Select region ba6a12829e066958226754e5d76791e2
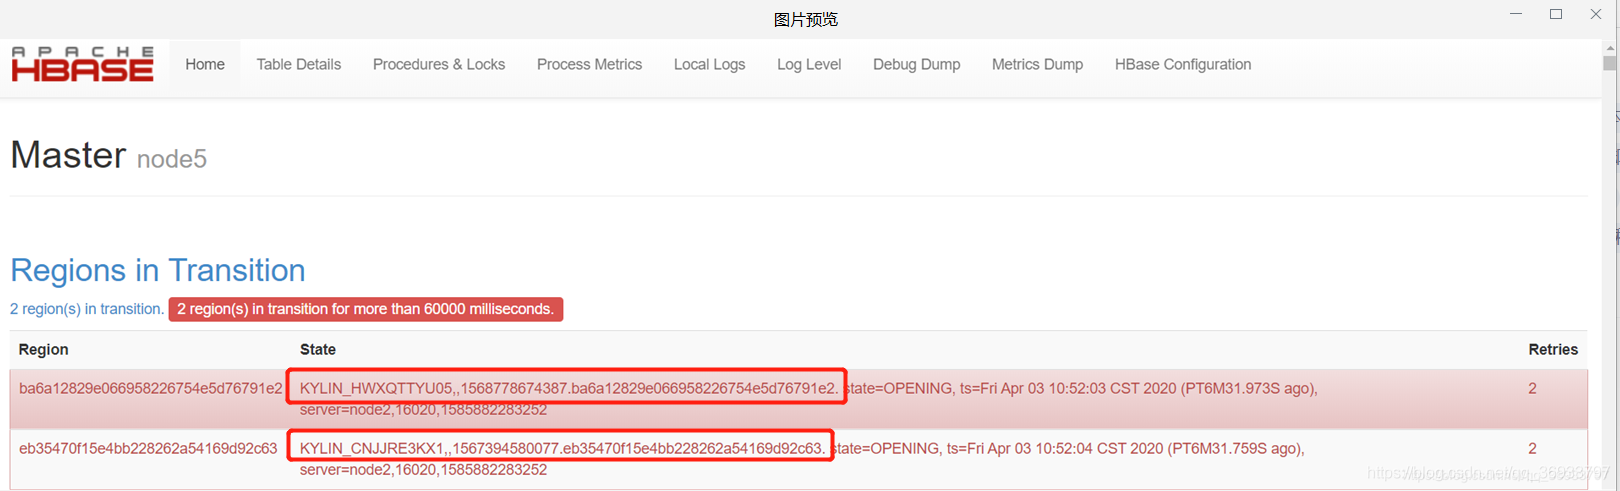This screenshot has width=1620, height=491. [x=151, y=388]
